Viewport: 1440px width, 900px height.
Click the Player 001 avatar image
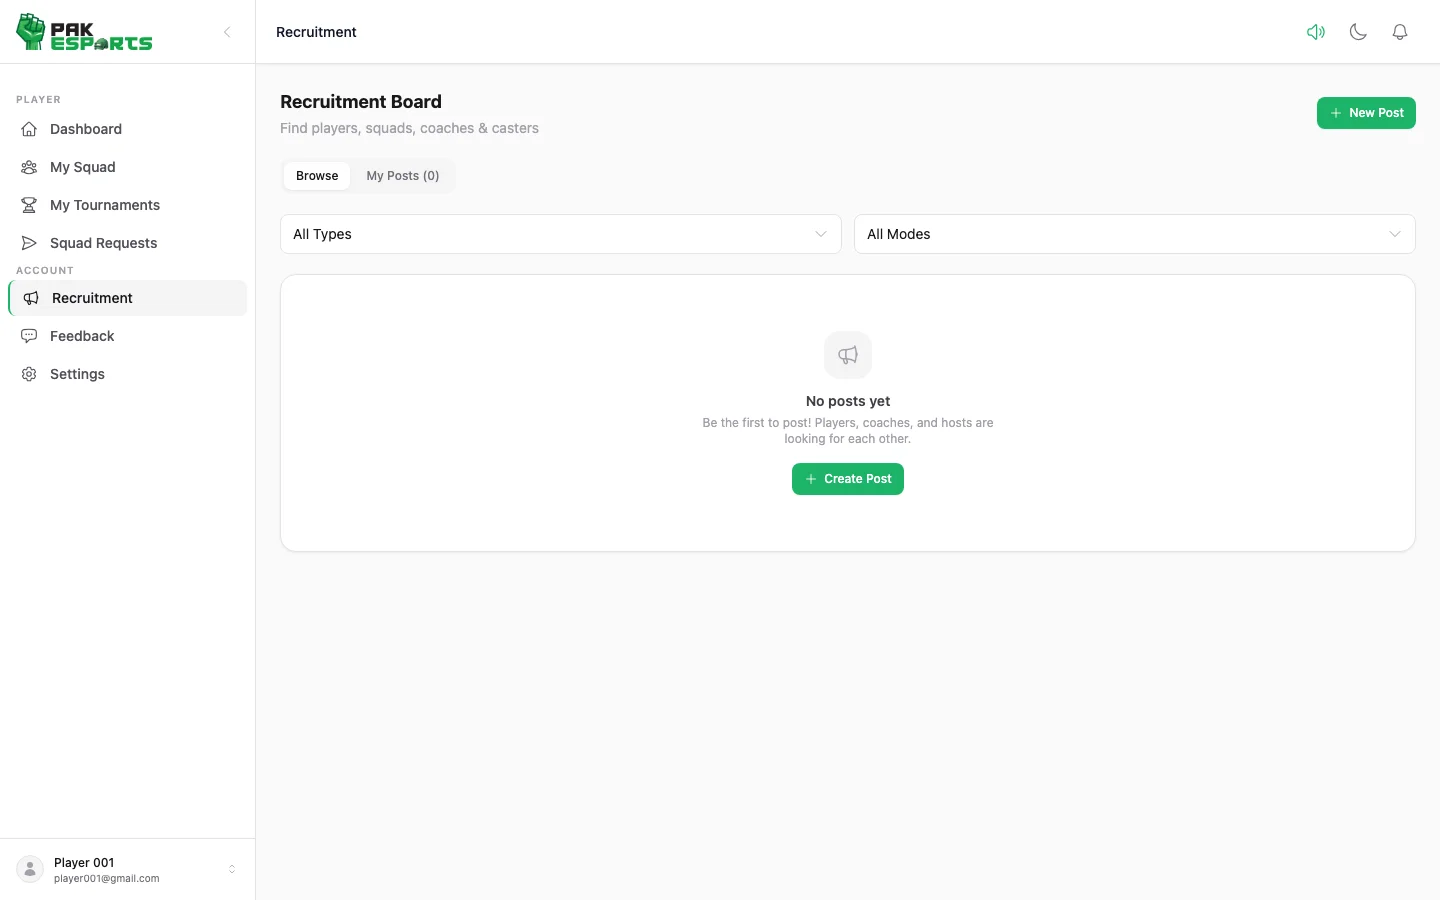click(x=30, y=870)
